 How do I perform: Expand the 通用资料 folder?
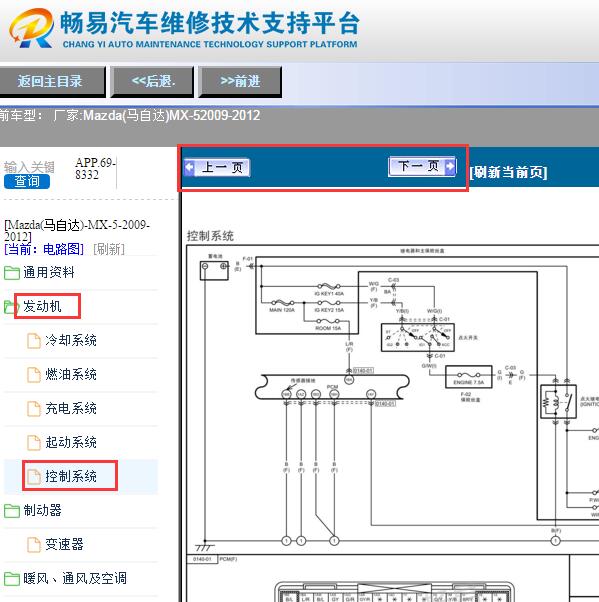coord(48,273)
